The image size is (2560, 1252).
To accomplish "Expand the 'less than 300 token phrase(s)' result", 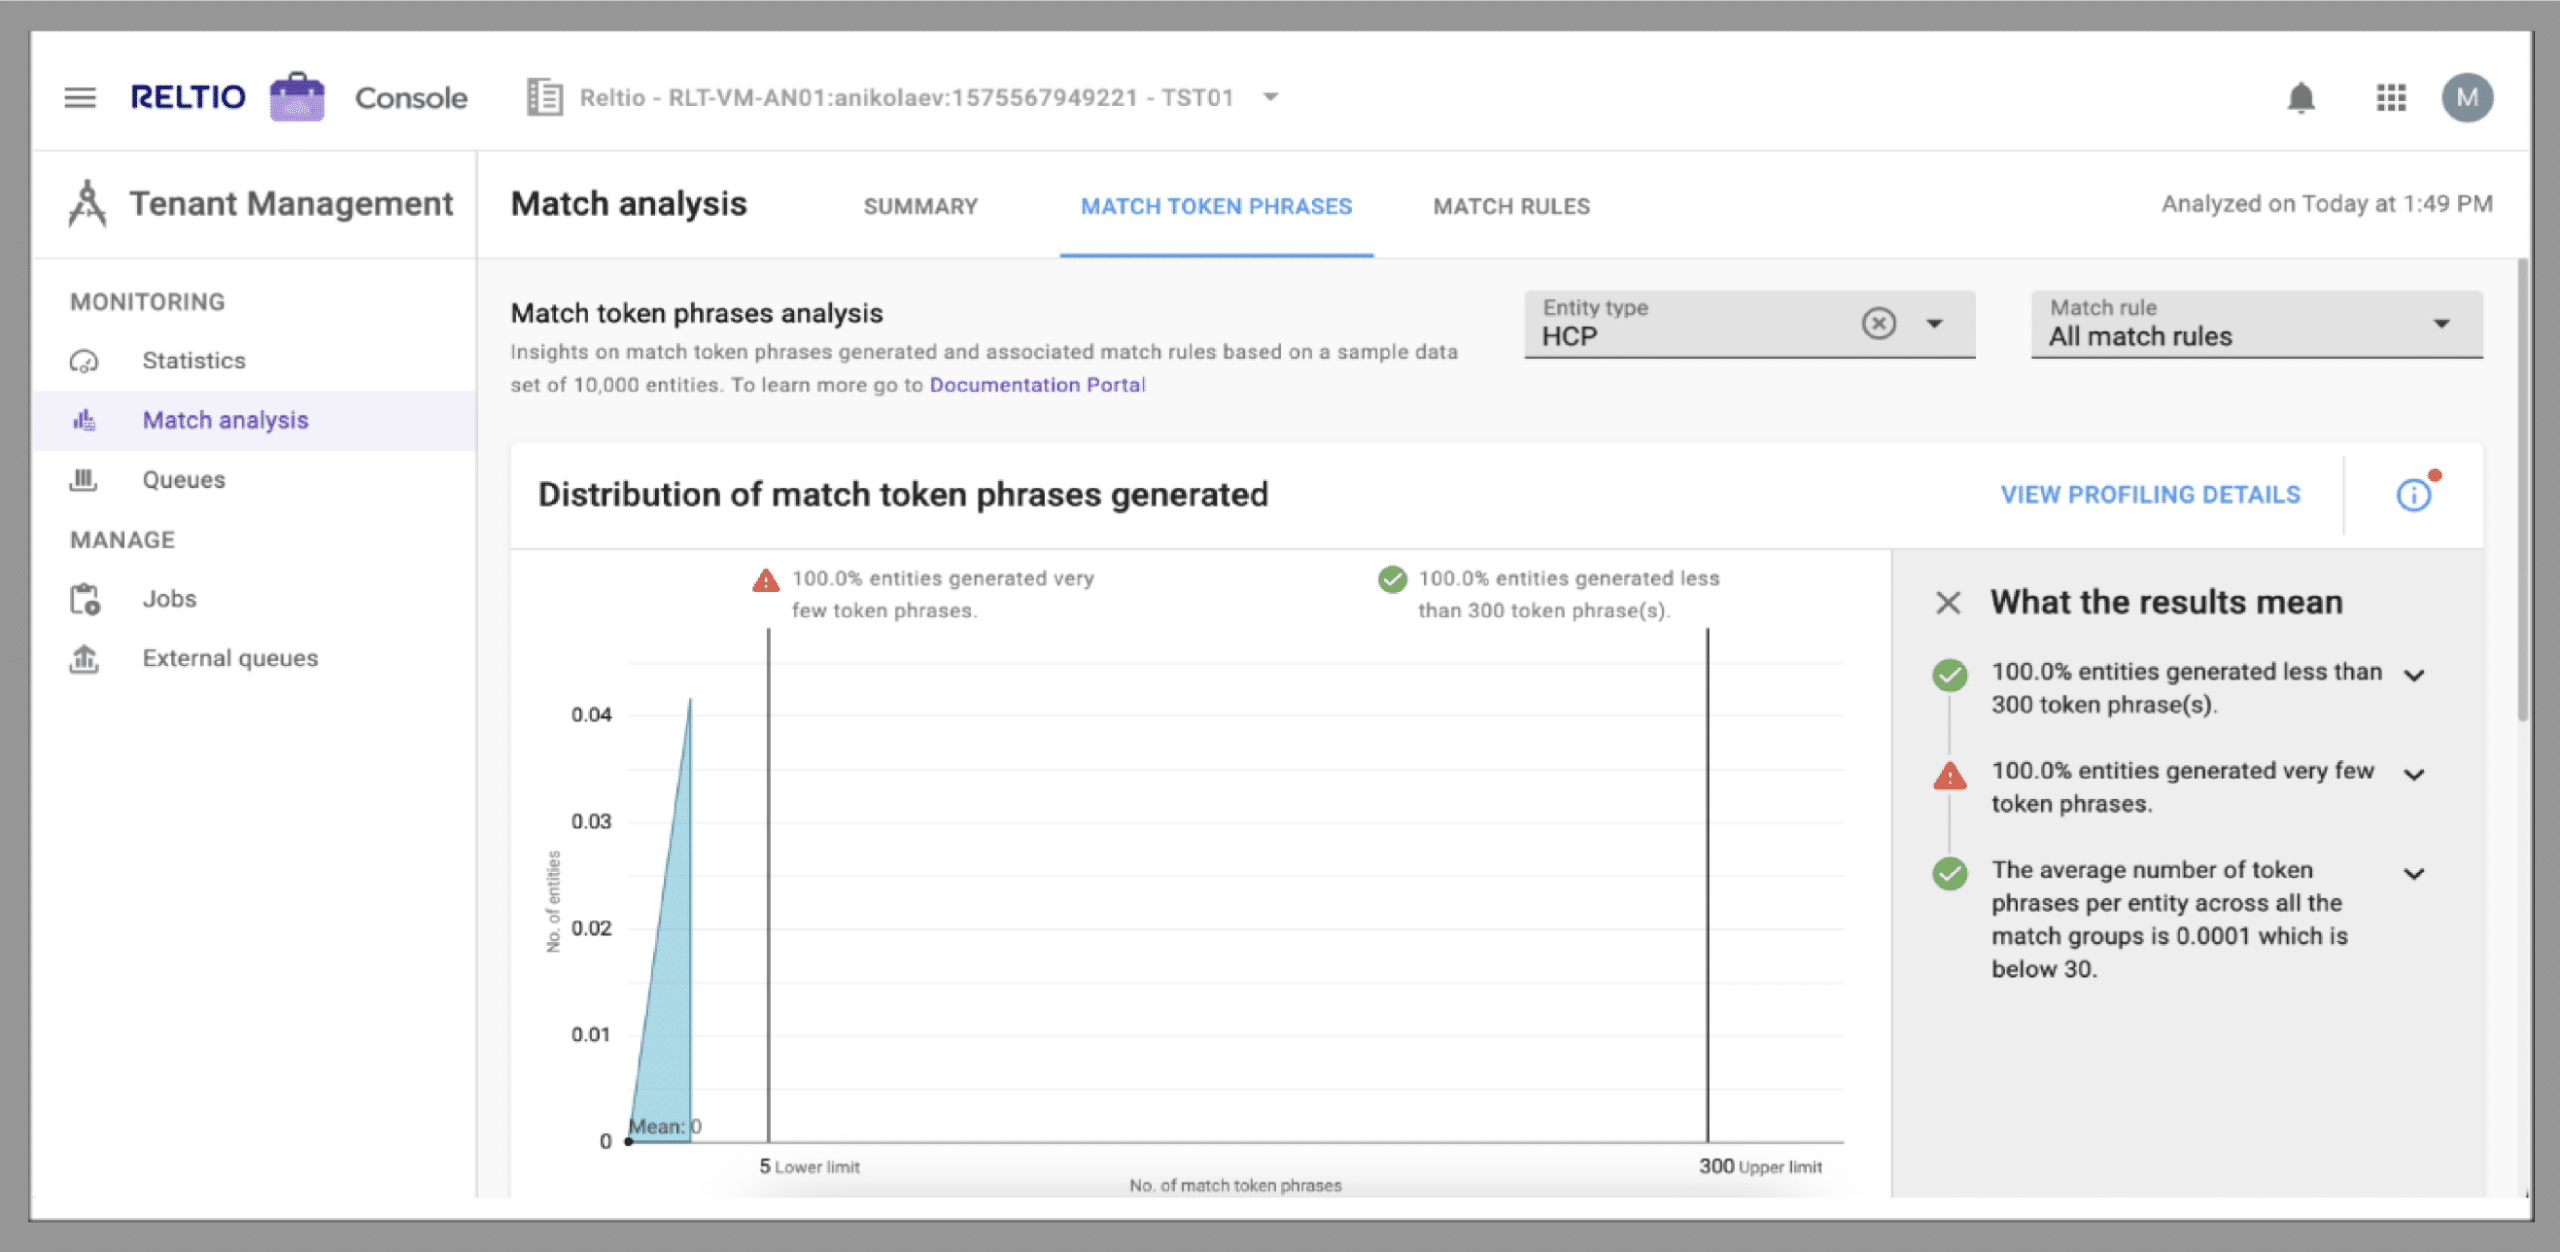I will (x=2414, y=675).
